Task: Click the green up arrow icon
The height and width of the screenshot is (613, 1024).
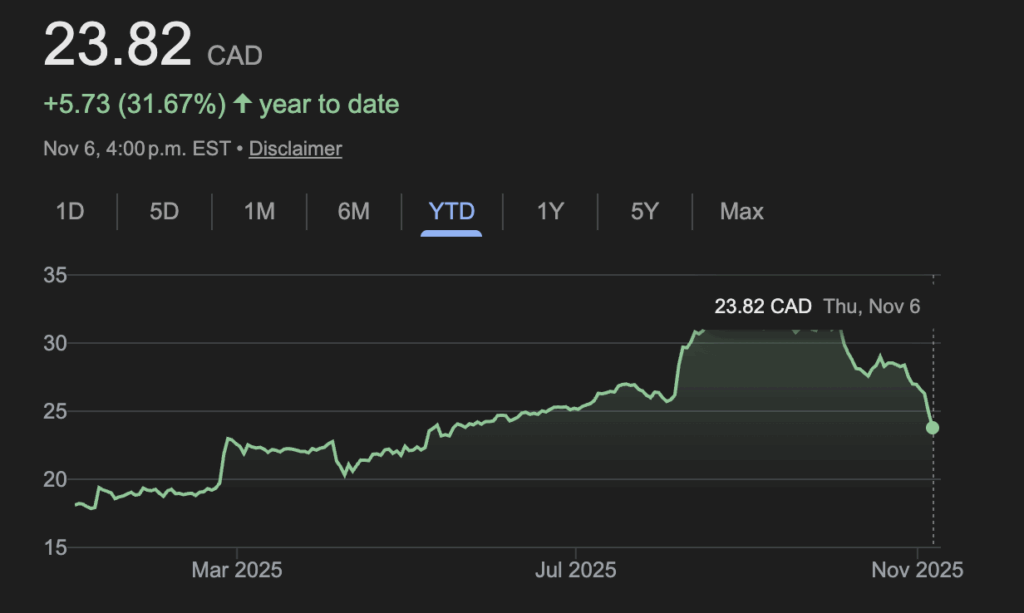Action: [x=242, y=104]
